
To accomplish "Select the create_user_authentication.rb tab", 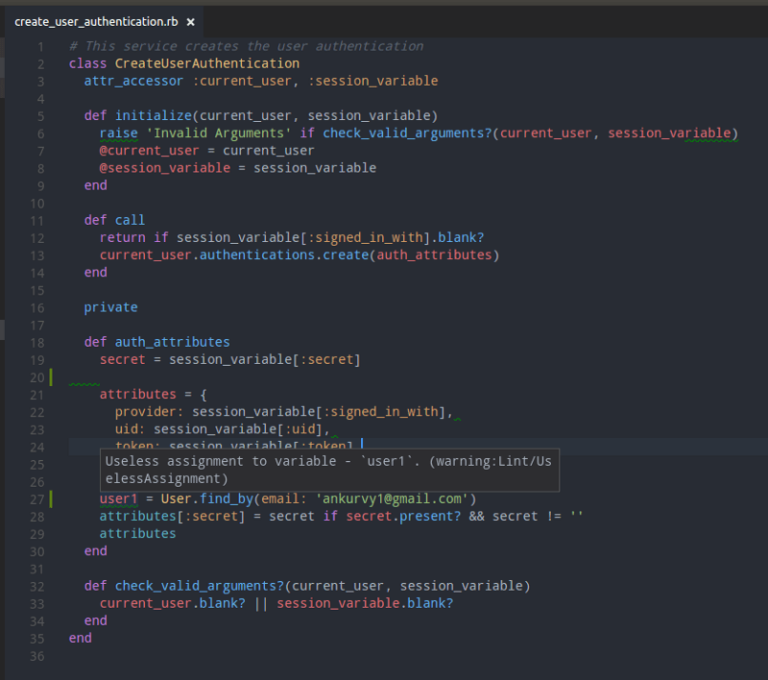I will pyautogui.click(x=96, y=21).
